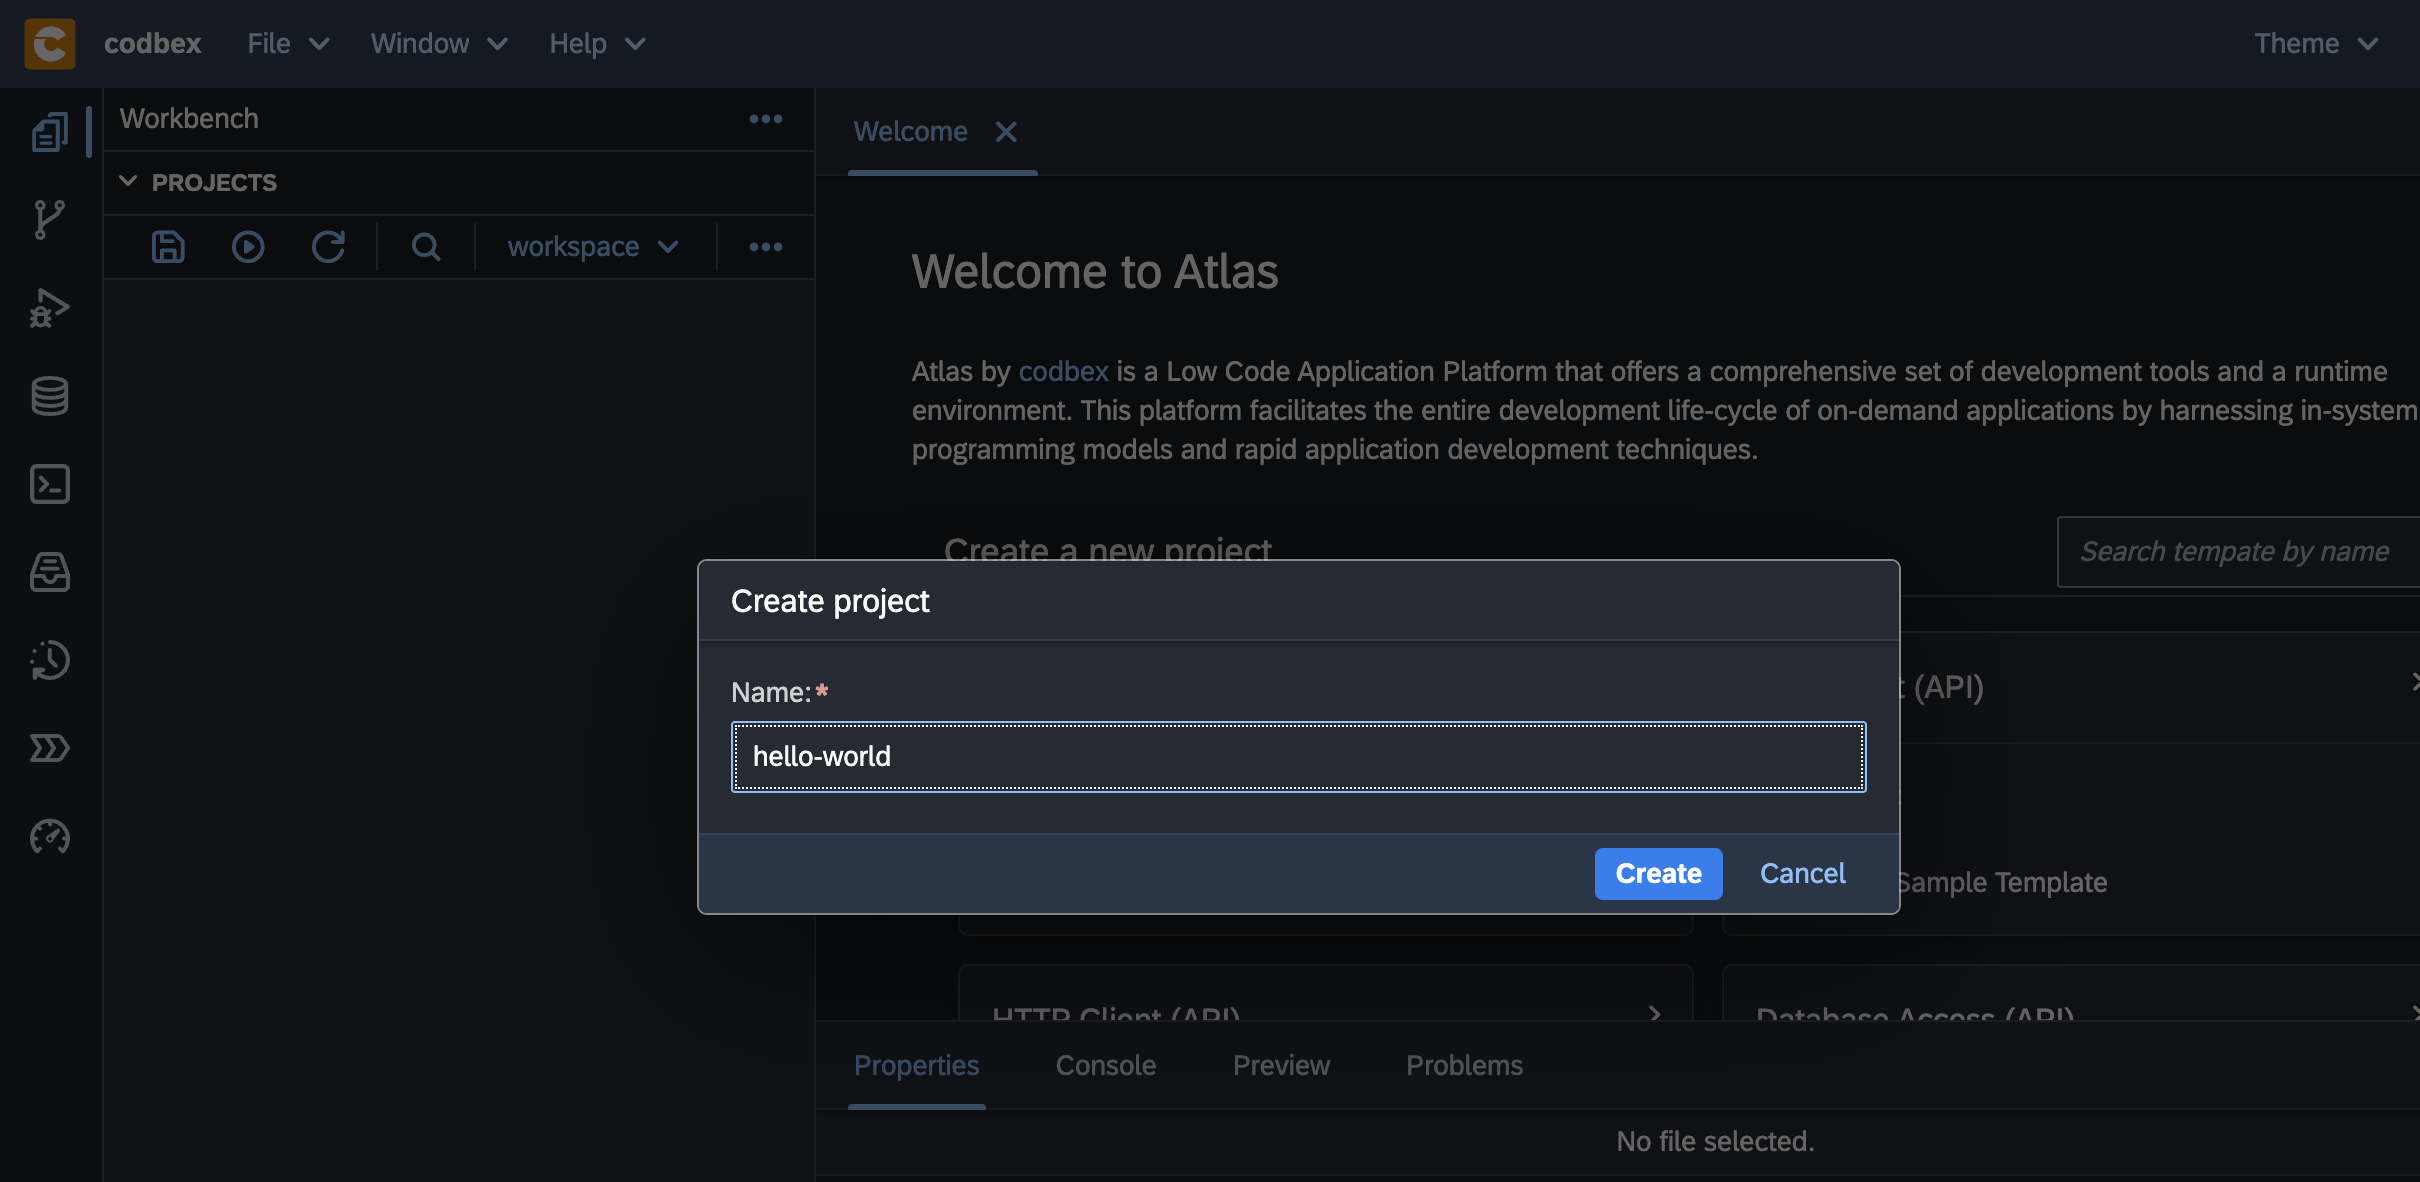
Task: Open Workbench panel more options dots
Action: 766,119
